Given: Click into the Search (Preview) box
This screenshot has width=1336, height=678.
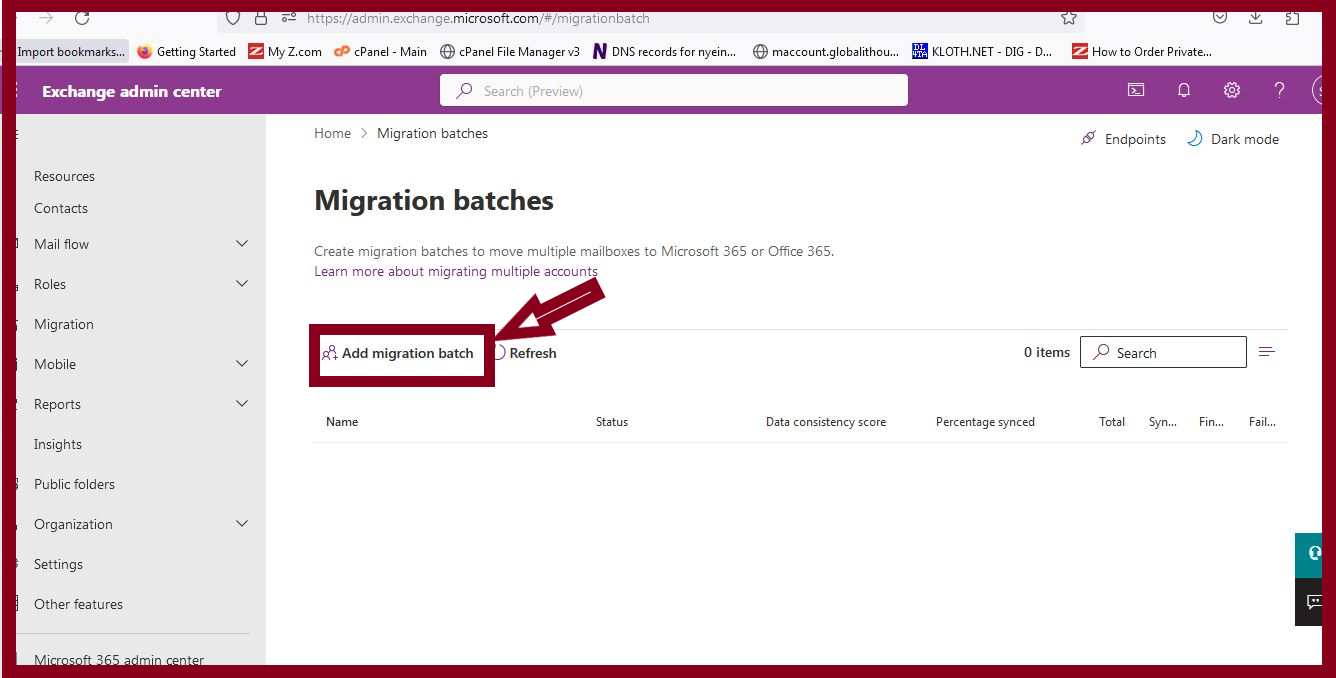Looking at the screenshot, I should pos(674,90).
